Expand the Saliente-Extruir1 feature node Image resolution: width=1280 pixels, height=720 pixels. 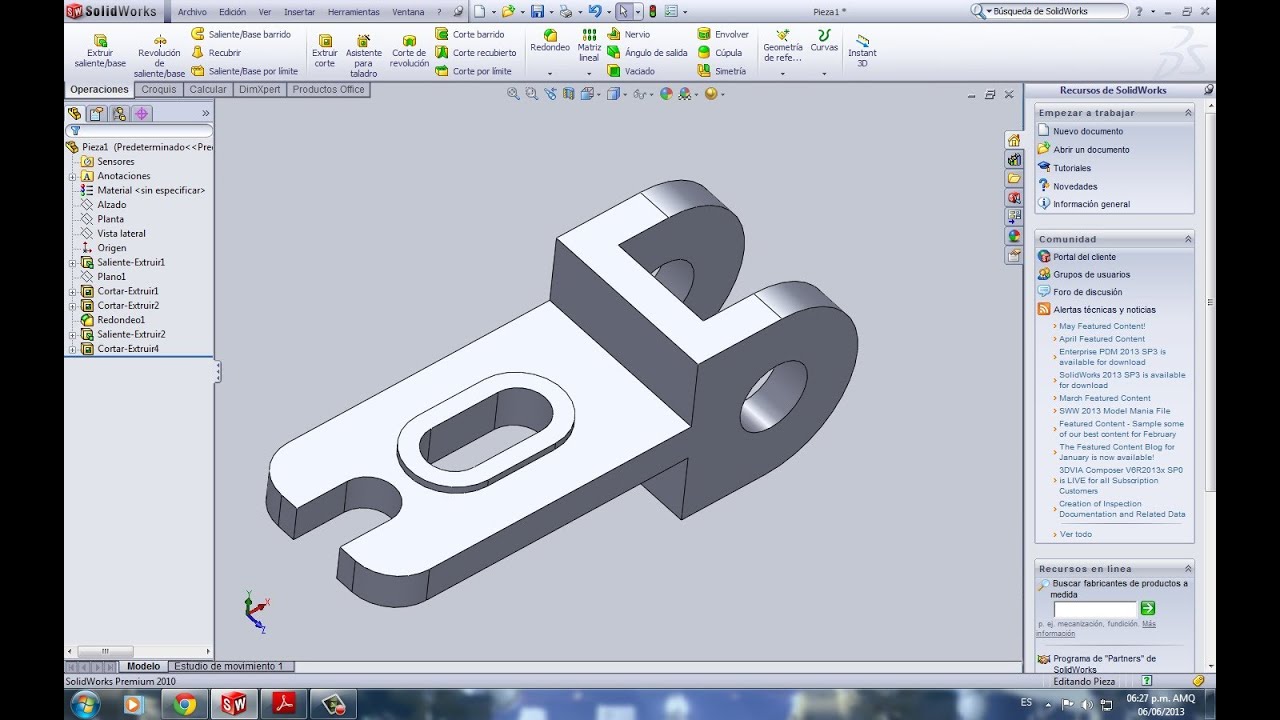(72, 262)
